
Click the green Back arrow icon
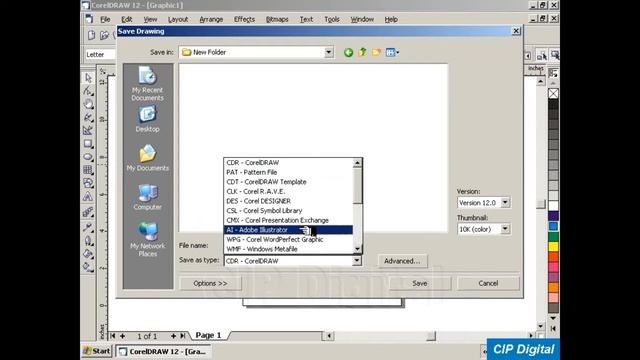(x=348, y=52)
